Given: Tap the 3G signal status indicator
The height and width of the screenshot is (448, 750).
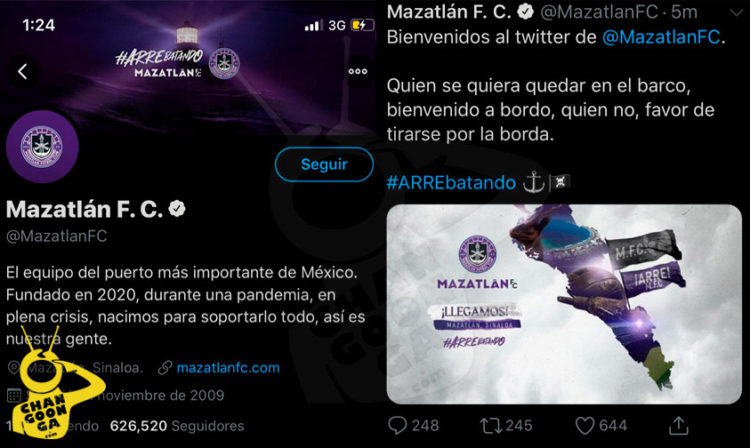Looking at the screenshot, I should coord(337,25).
